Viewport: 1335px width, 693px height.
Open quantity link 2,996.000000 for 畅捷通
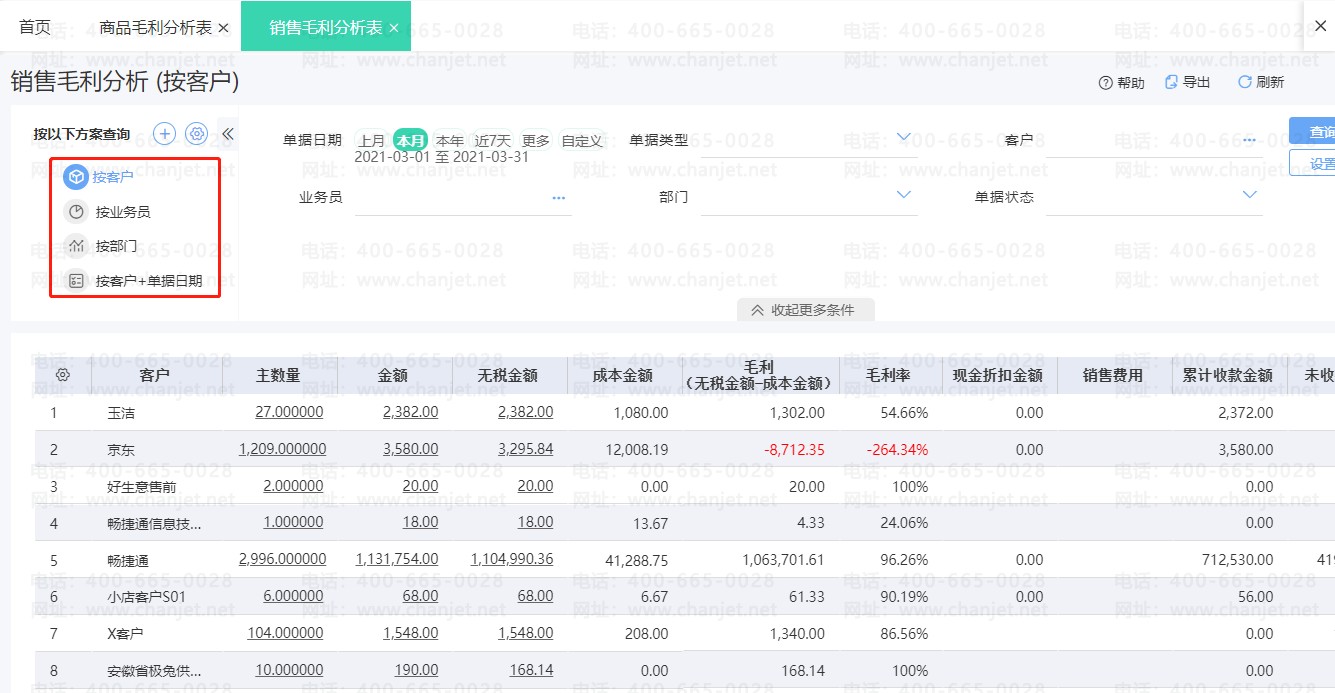282,559
